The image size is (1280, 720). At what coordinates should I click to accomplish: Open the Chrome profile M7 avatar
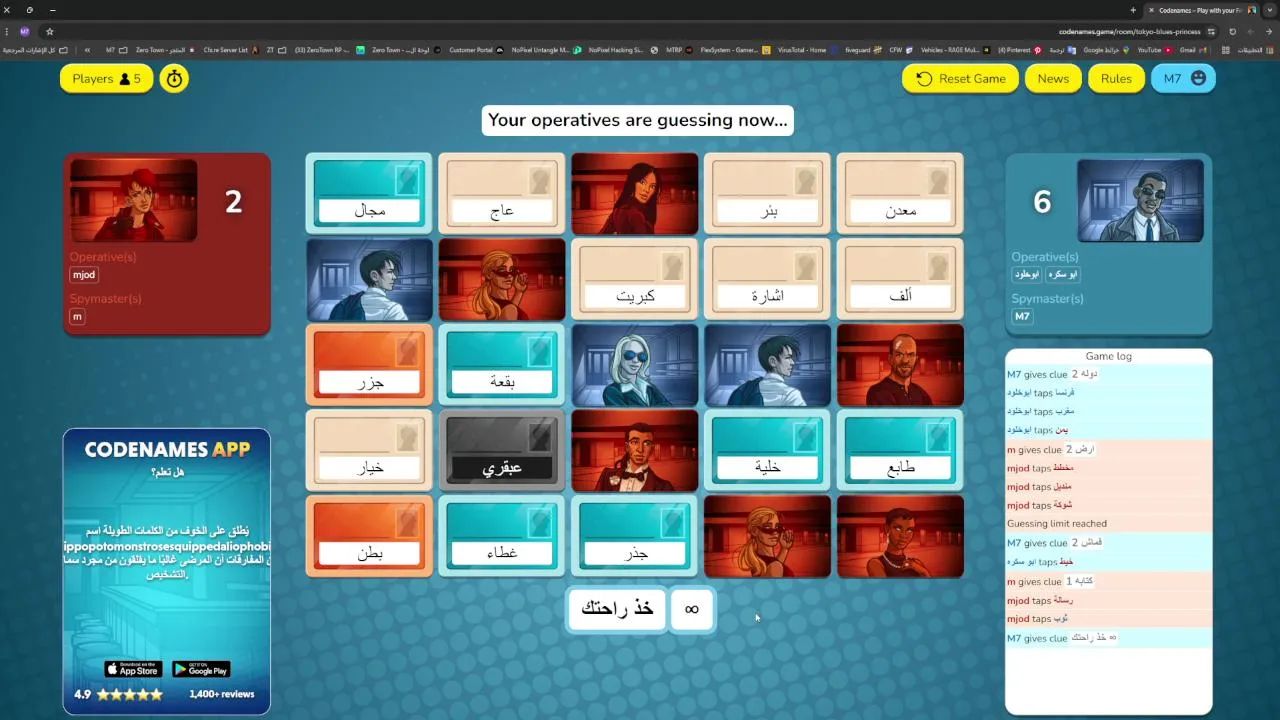(x=25, y=31)
